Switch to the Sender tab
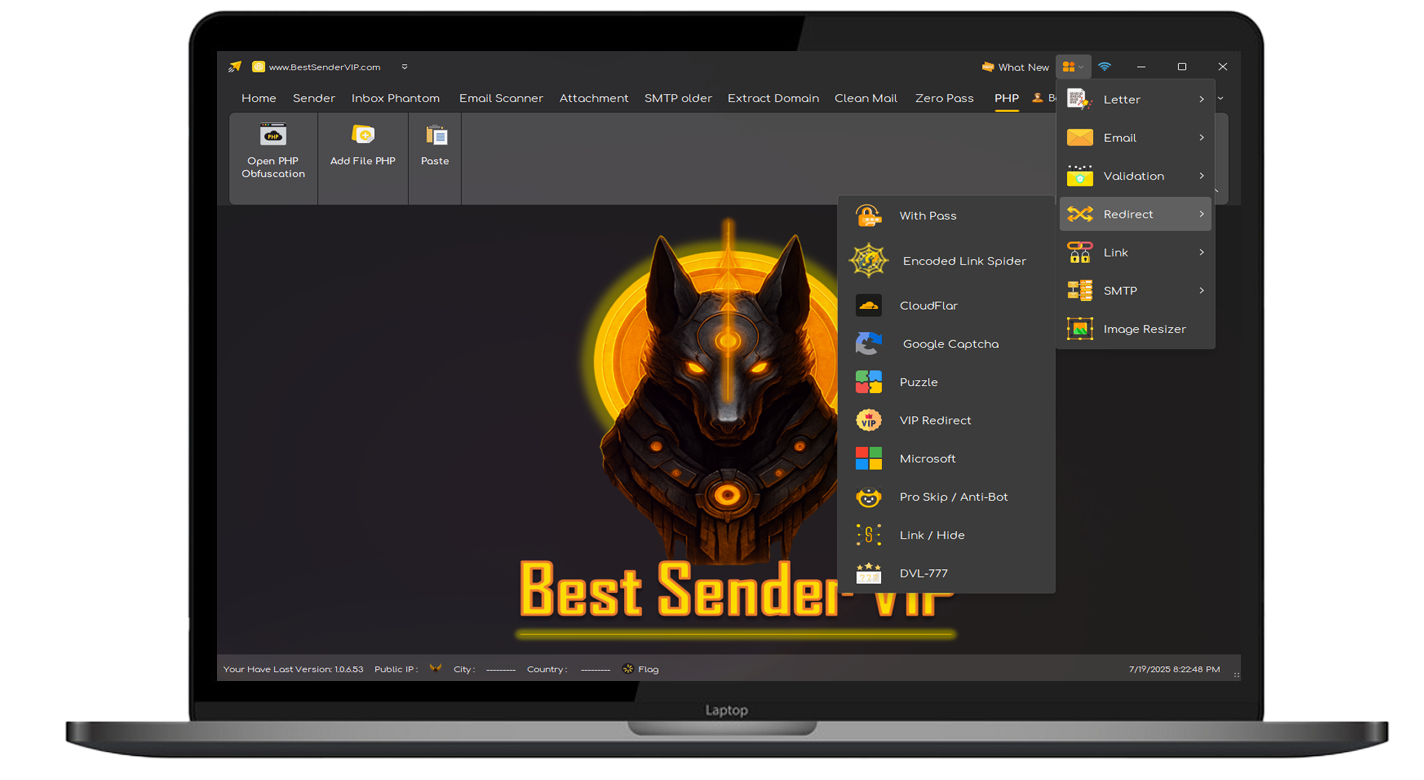Image resolution: width=1424 pixels, height=780 pixels. (x=314, y=98)
